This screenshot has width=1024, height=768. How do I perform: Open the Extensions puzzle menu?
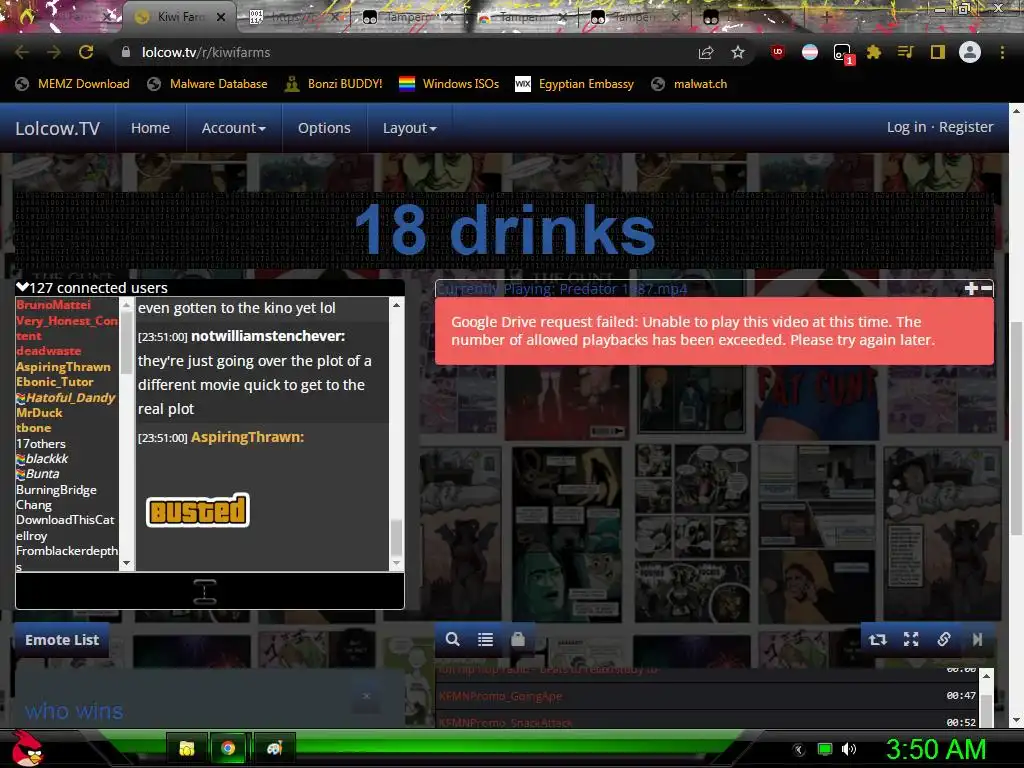874,52
